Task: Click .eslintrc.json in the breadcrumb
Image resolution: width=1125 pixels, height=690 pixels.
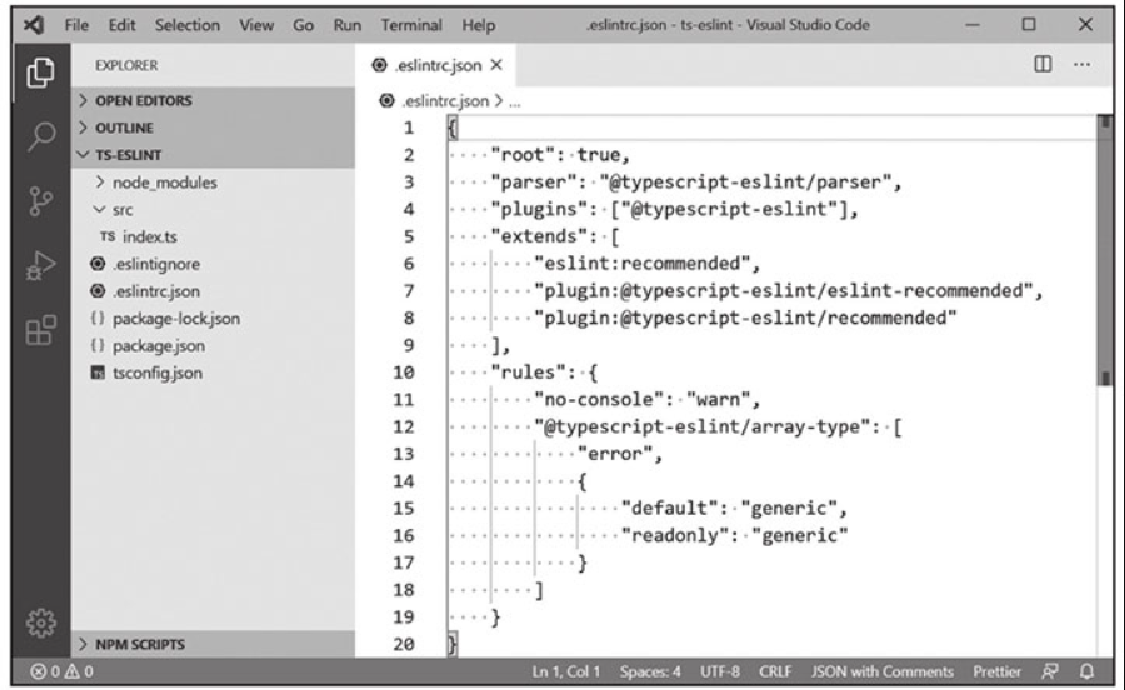Action: tap(446, 101)
